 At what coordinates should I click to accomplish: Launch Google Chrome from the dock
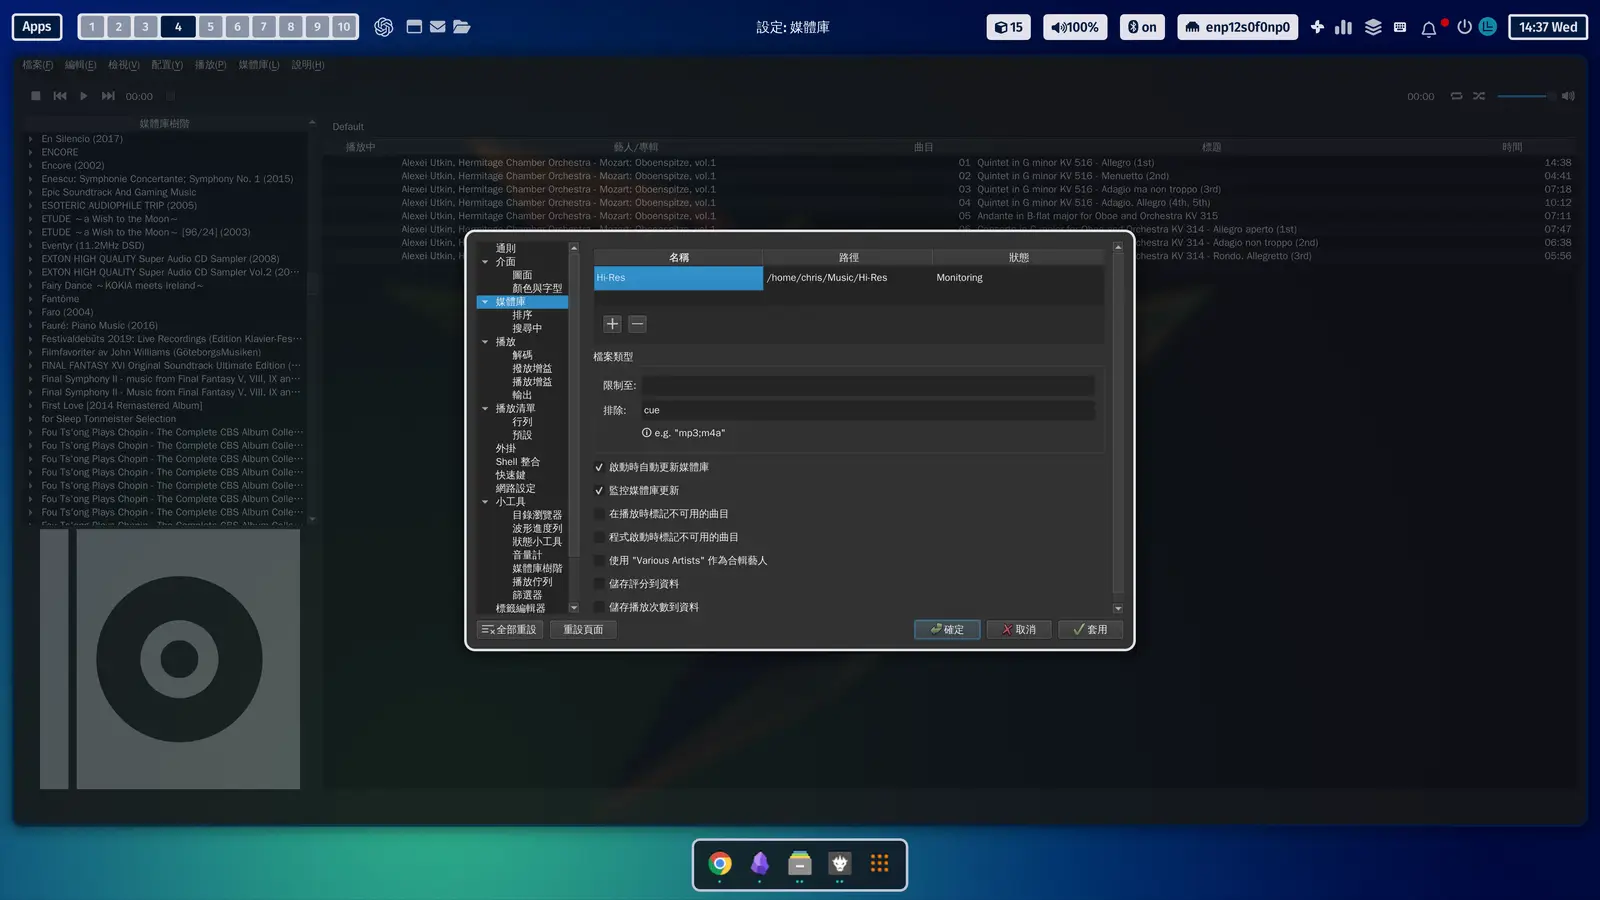(x=720, y=863)
